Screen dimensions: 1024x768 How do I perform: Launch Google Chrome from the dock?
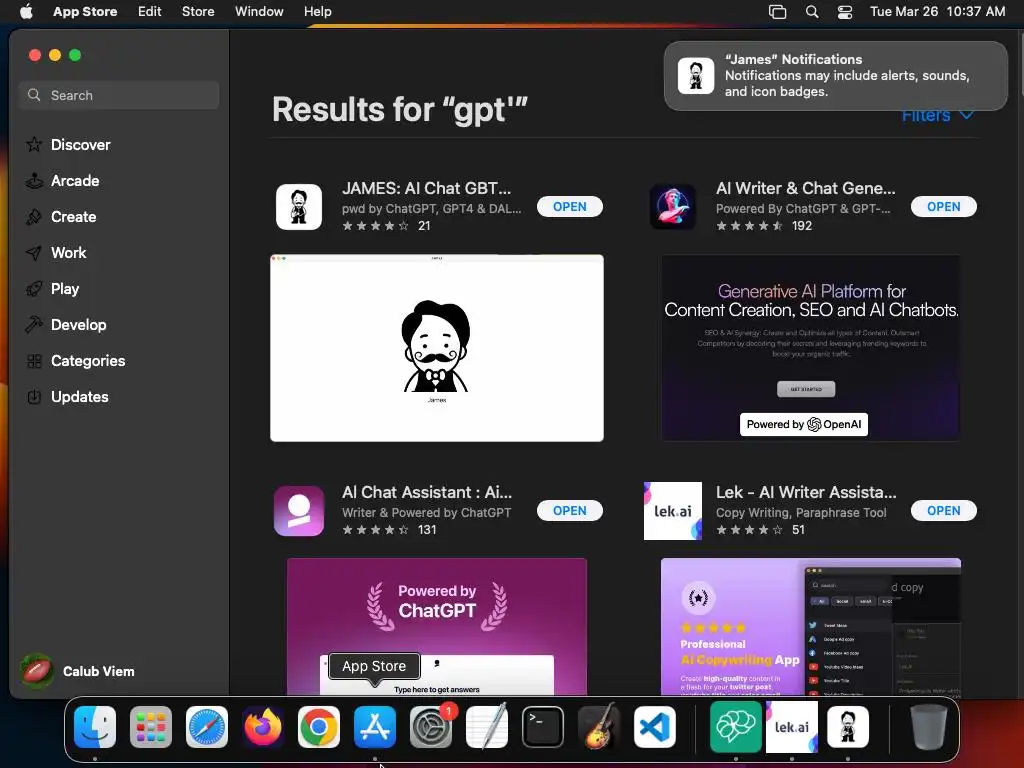click(319, 727)
